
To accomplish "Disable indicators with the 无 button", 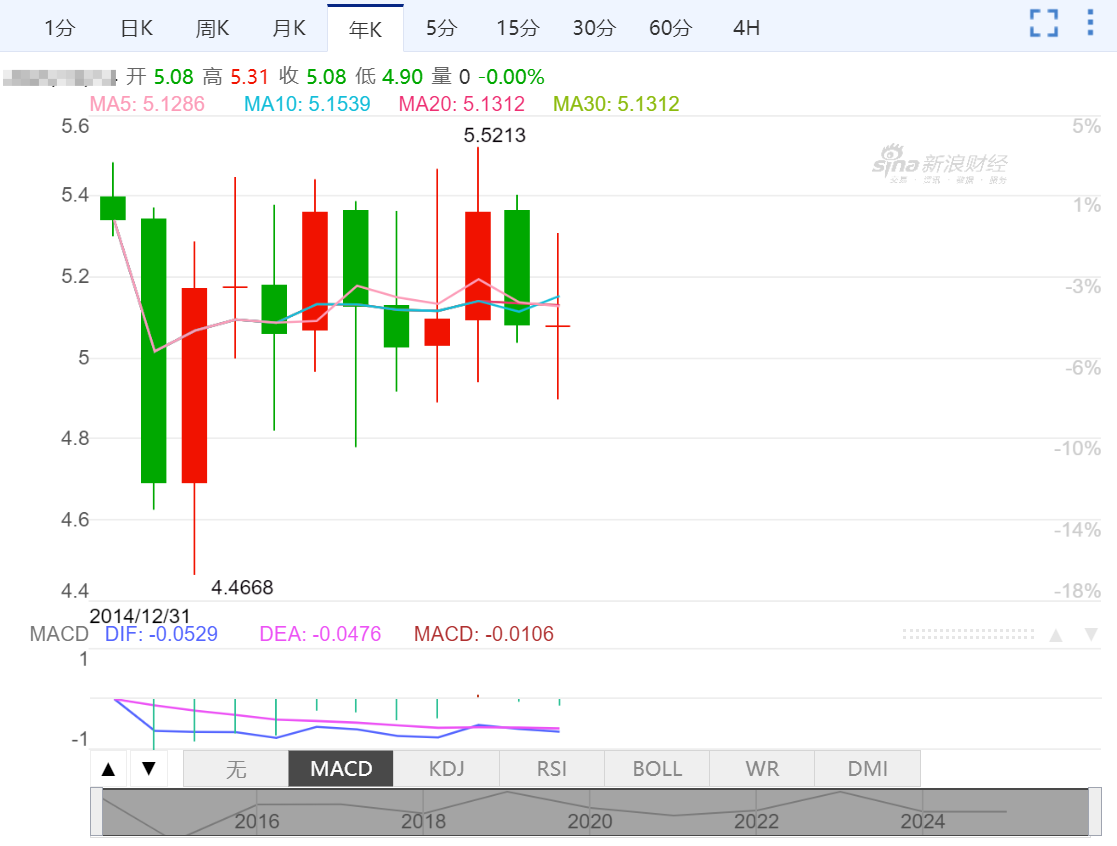I will pos(235,769).
